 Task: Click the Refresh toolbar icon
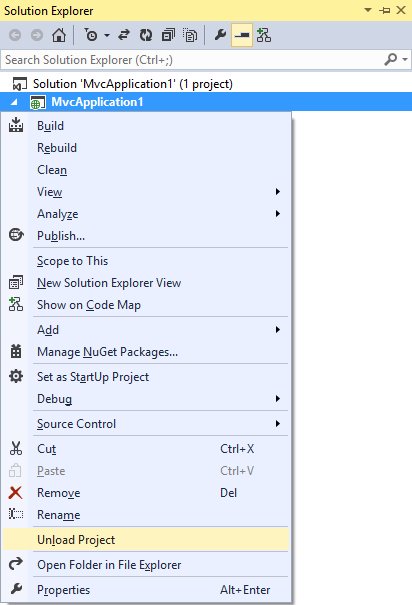click(x=146, y=35)
